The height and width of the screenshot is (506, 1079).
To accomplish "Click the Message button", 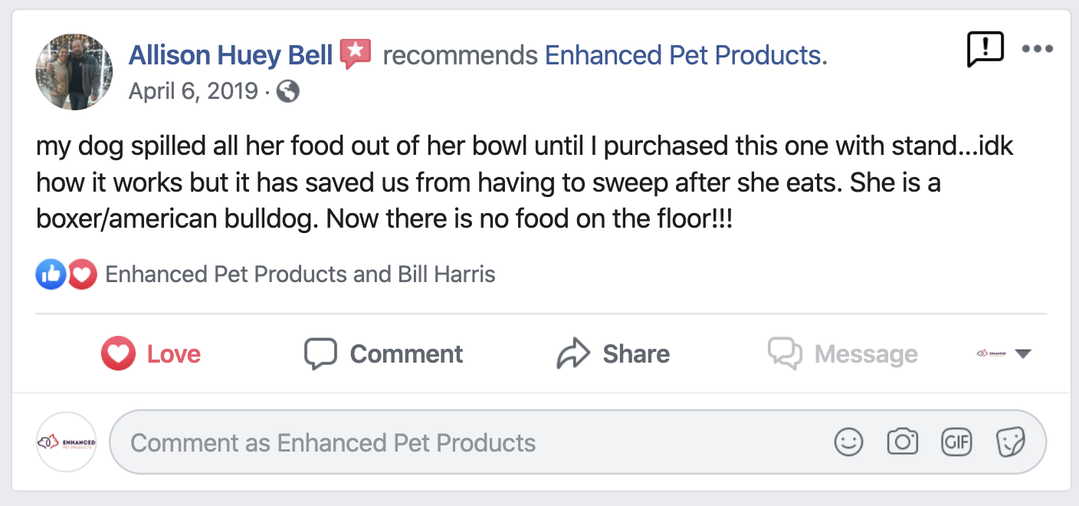I will point(842,354).
